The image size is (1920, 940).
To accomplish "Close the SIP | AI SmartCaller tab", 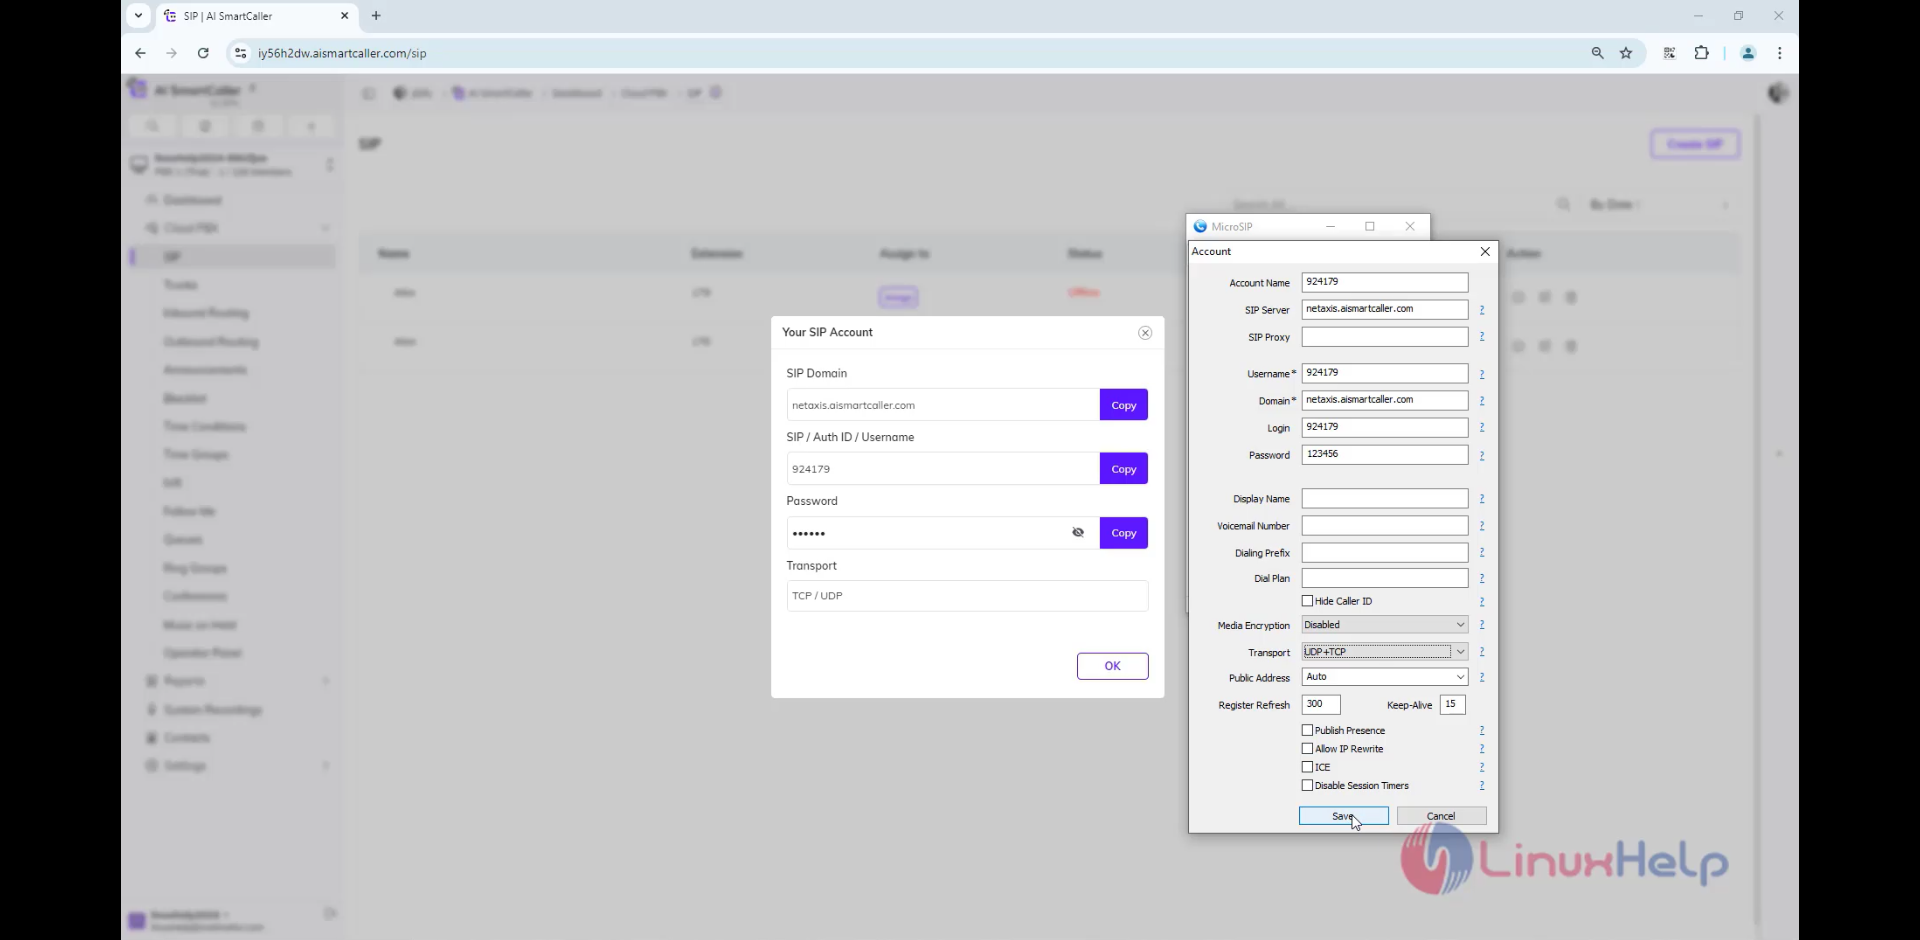I will tap(344, 16).
